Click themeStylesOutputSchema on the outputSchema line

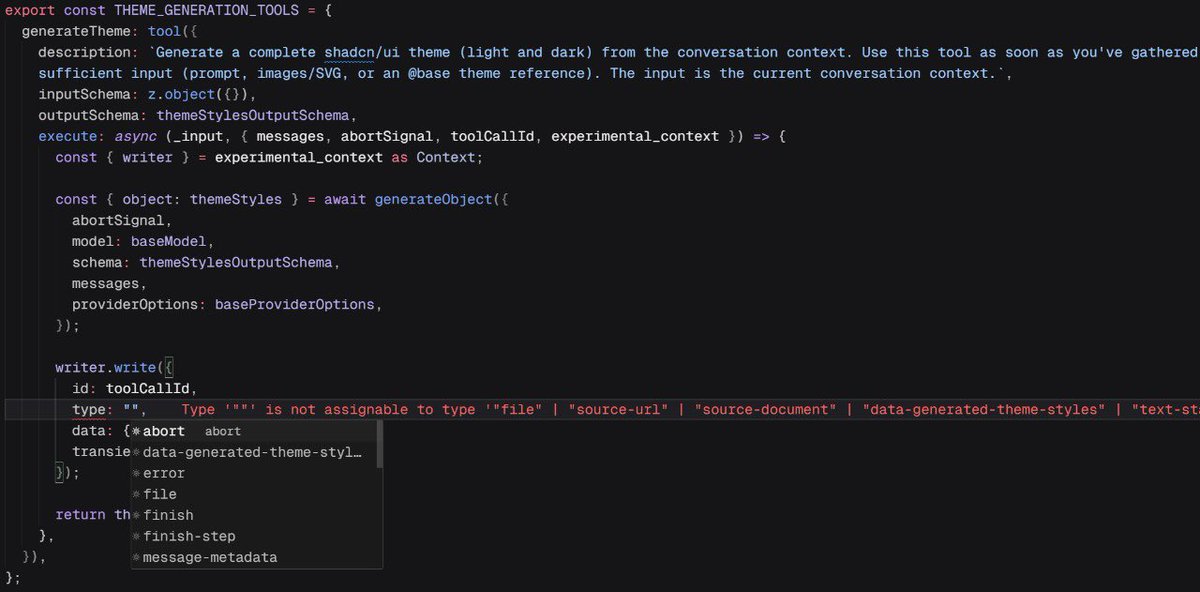[x=251, y=115]
